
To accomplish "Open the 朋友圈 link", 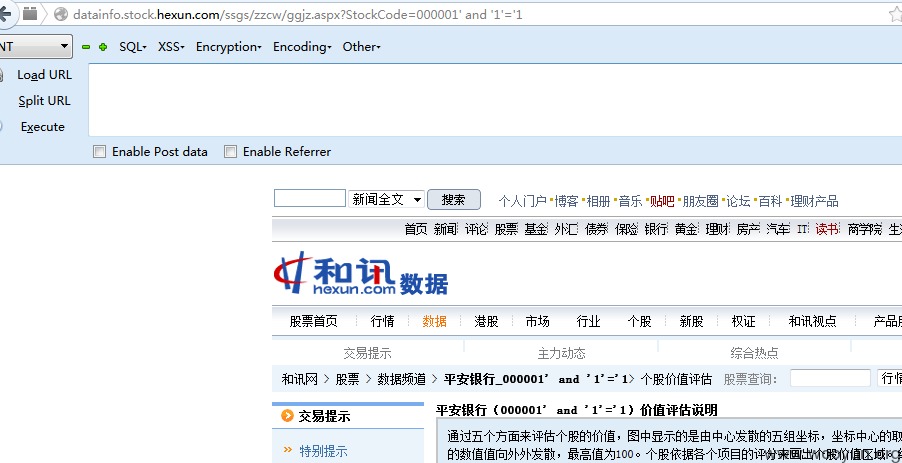I will tap(701, 201).
